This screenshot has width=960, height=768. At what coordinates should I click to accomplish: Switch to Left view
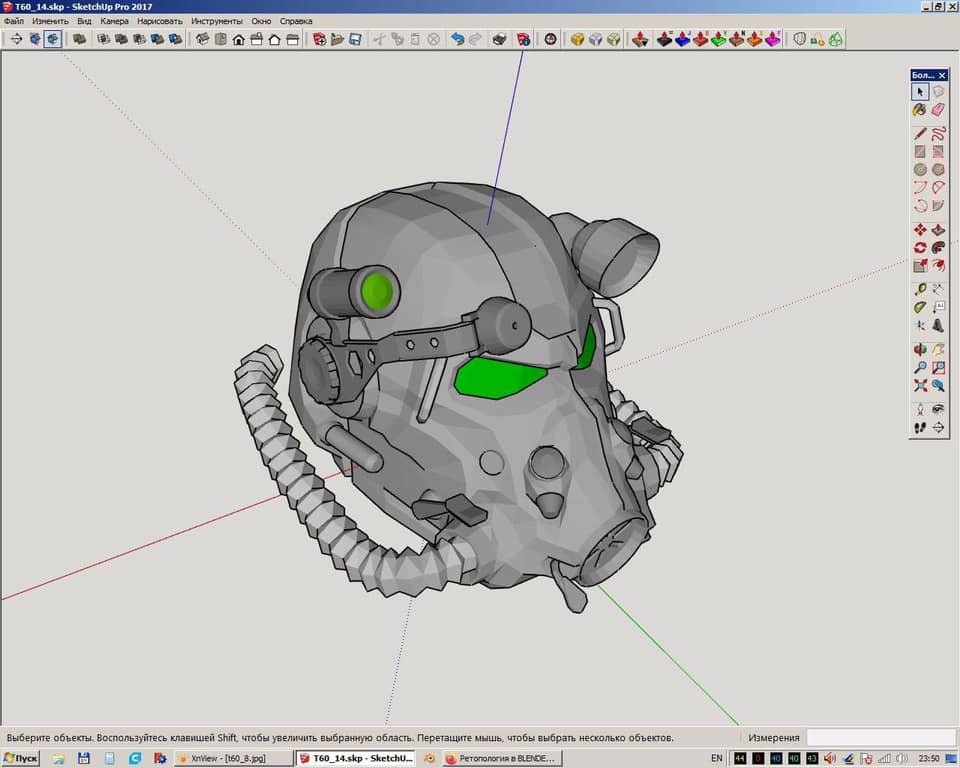pyautogui.click(x=293, y=39)
